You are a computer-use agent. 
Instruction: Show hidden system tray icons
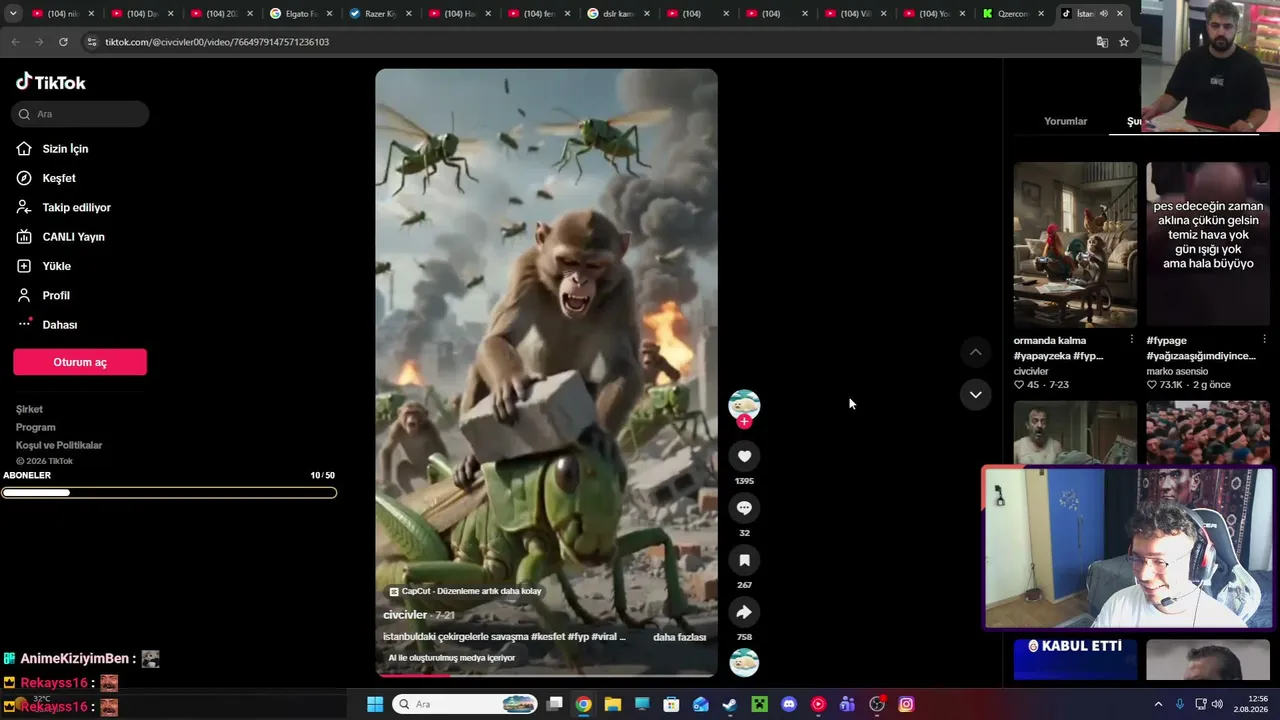tap(1158, 704)
